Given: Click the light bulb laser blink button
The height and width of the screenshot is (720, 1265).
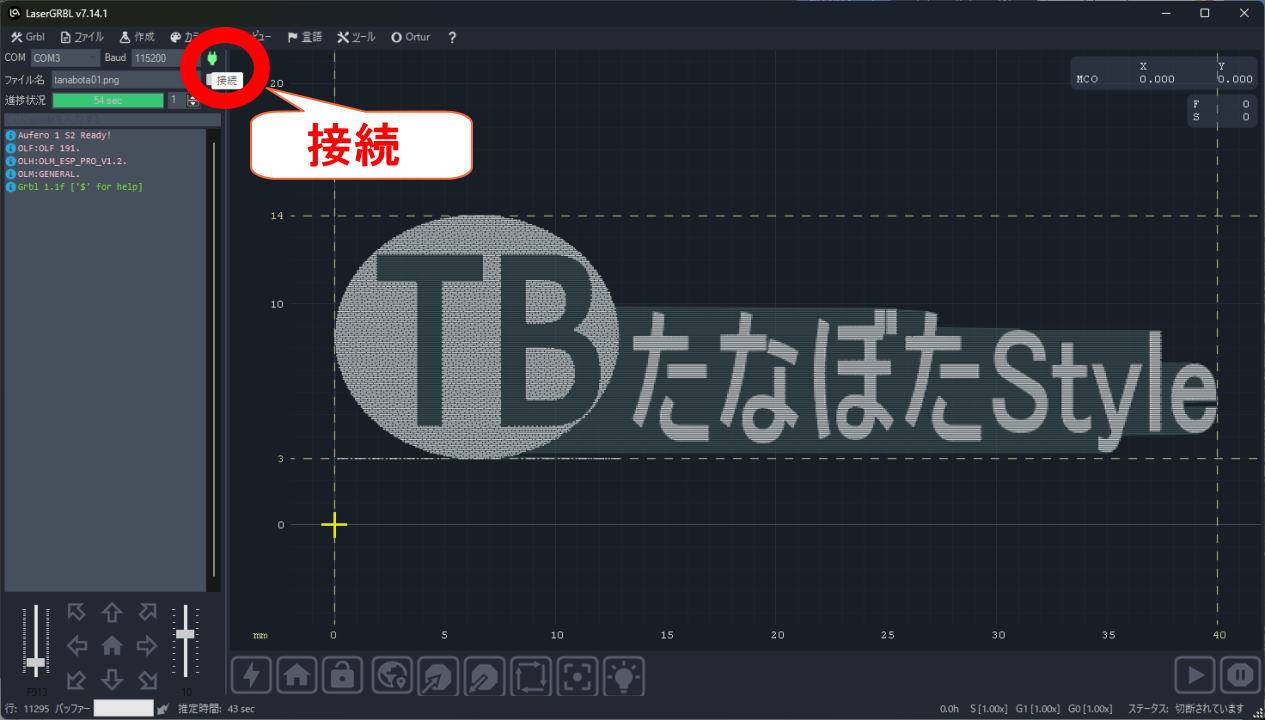Looking at the screenshot, I should click(625, 676).
